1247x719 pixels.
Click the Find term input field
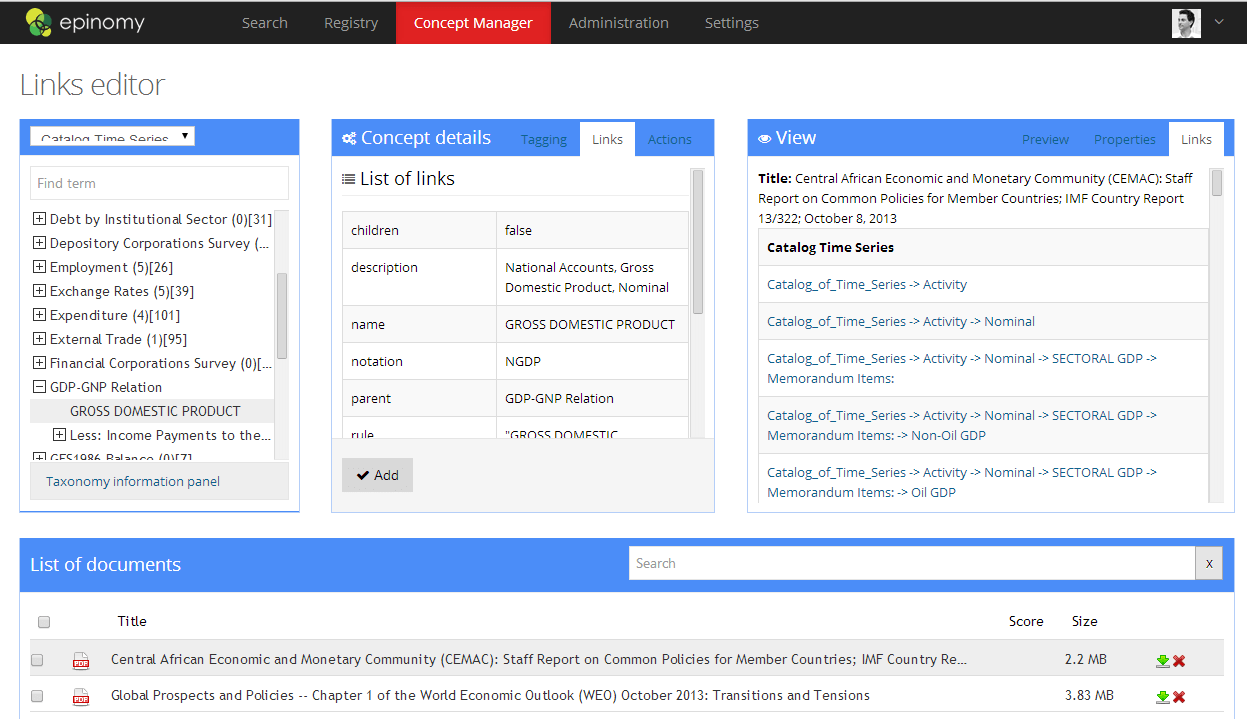coord(159,183)
